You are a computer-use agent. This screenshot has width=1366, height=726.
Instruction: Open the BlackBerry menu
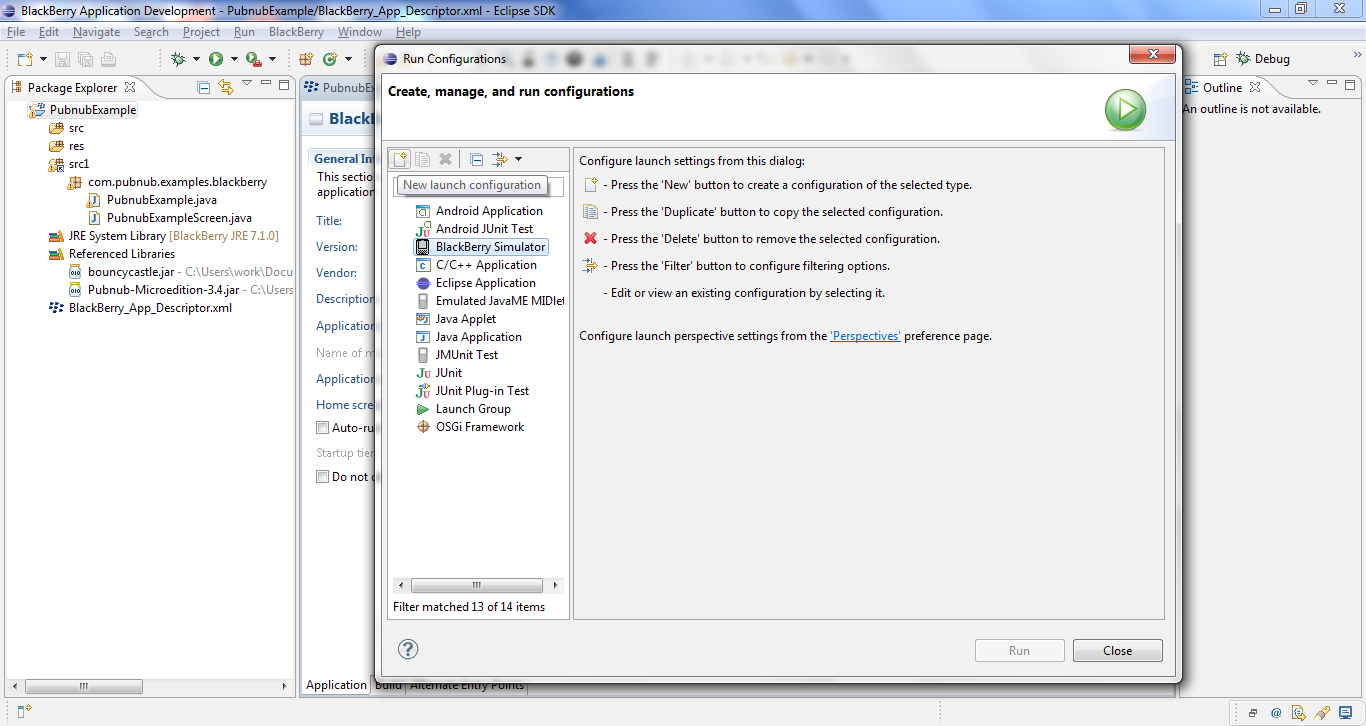[296, 32]
